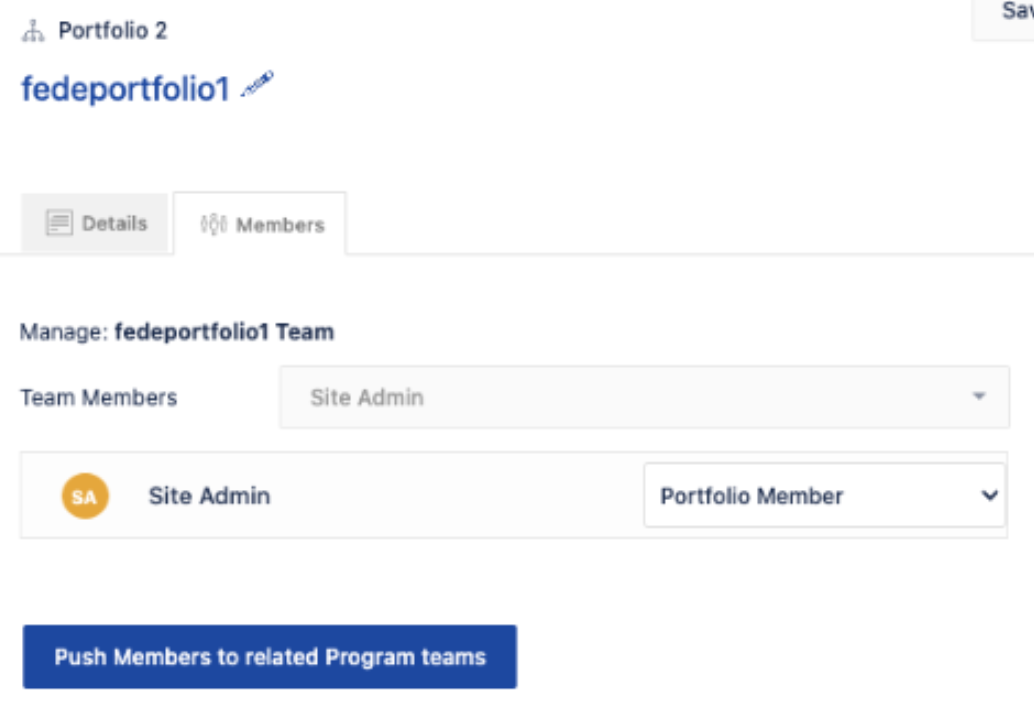Viewport: 1034px width, 722px height.
Task: Click the Site Admin placeholder text in field
Action: click(367, 397)
